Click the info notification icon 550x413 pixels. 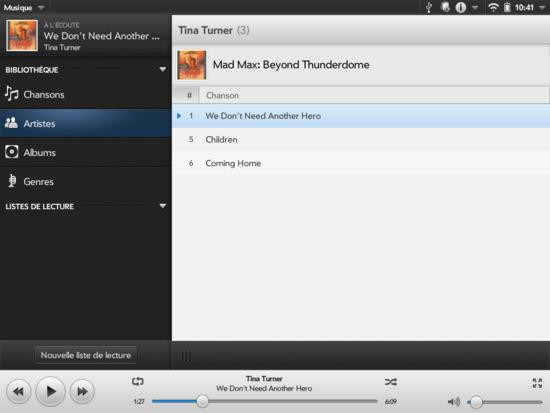click(x=460, y=7)
